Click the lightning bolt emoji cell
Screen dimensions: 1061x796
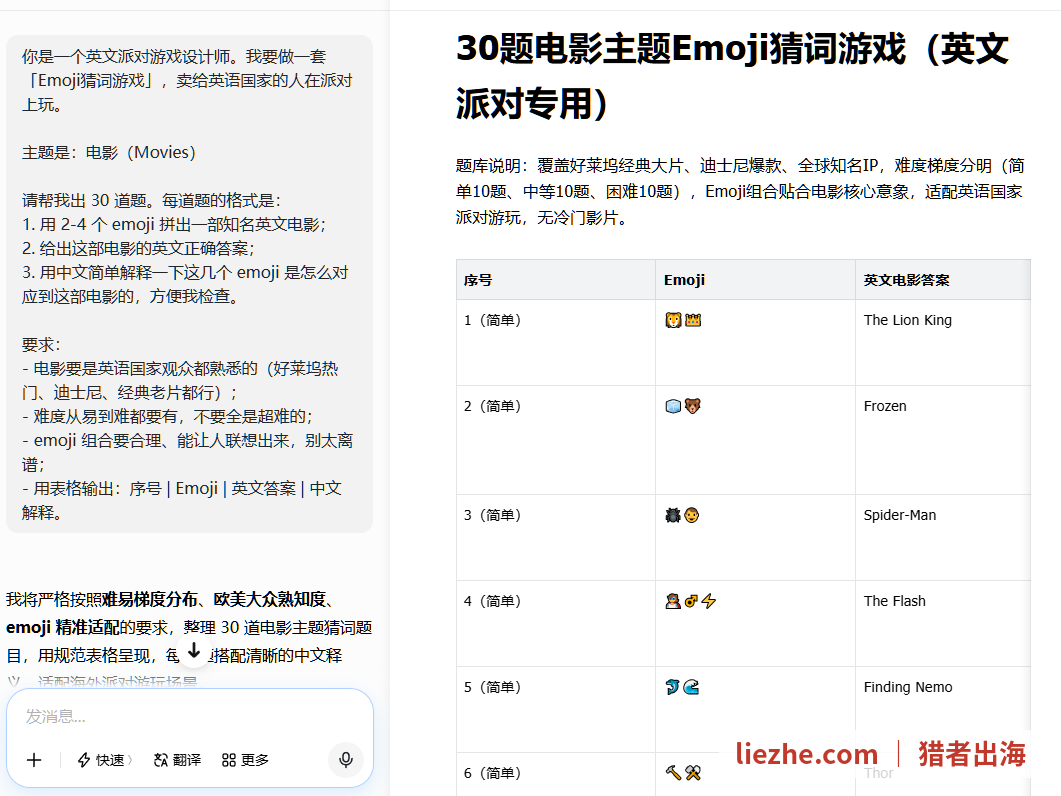coord(755,623)
